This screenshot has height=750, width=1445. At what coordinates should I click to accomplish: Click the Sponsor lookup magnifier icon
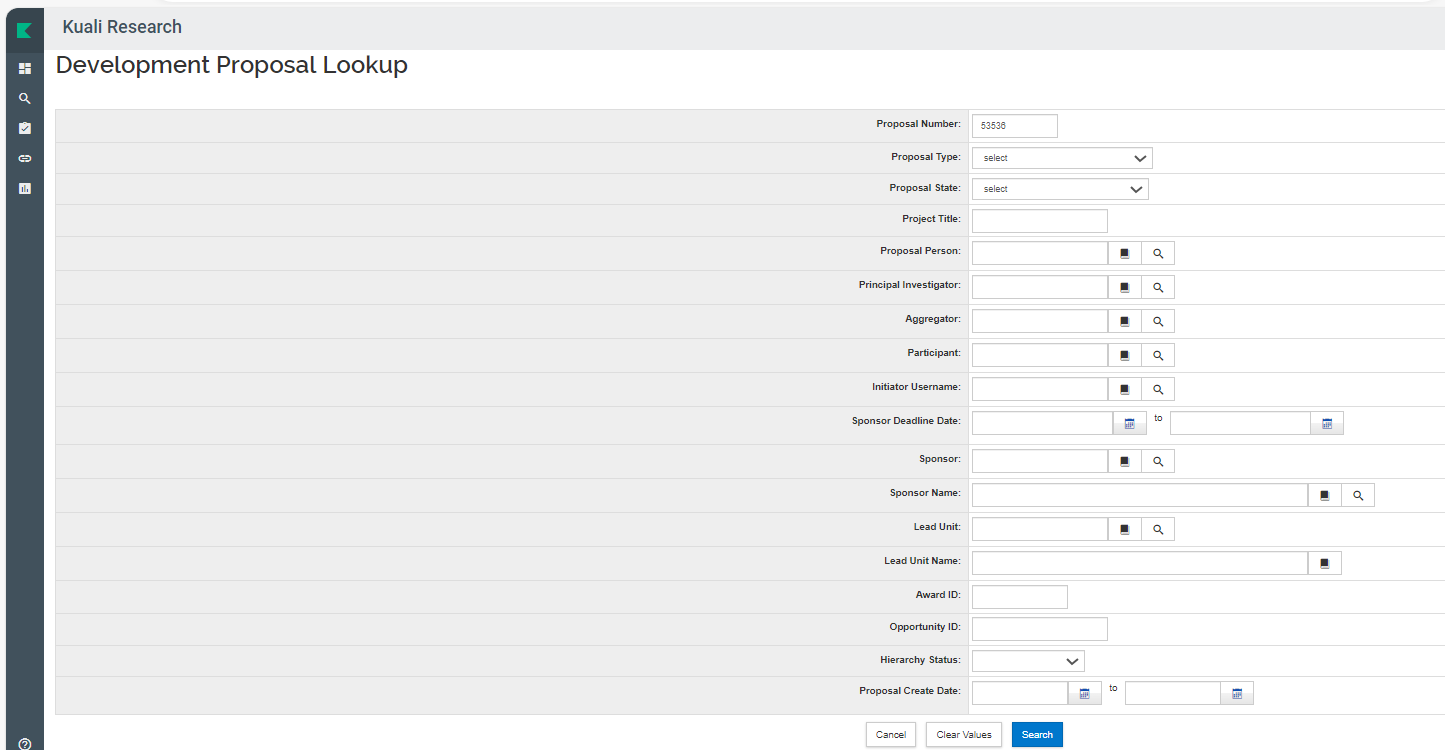(1158, 462)
